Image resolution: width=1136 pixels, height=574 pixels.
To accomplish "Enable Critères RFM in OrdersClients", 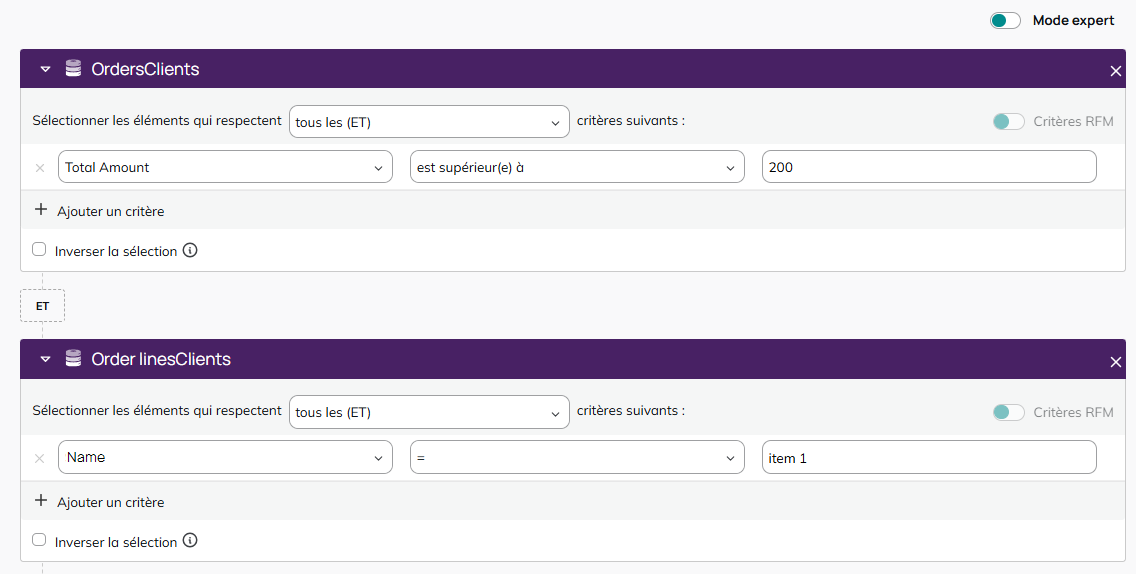I will [x=1008, y=122].
